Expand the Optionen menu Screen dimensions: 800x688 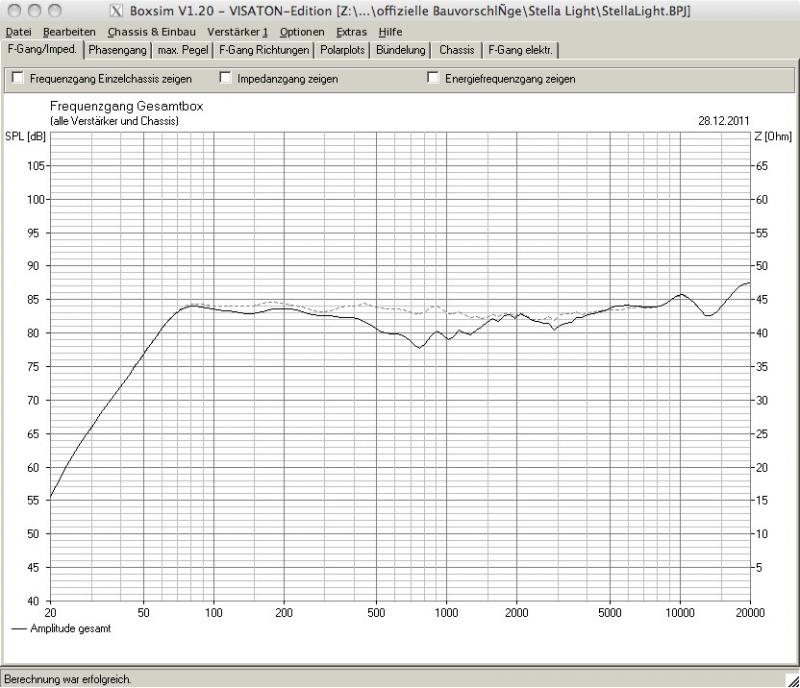[x=302, y=32]
